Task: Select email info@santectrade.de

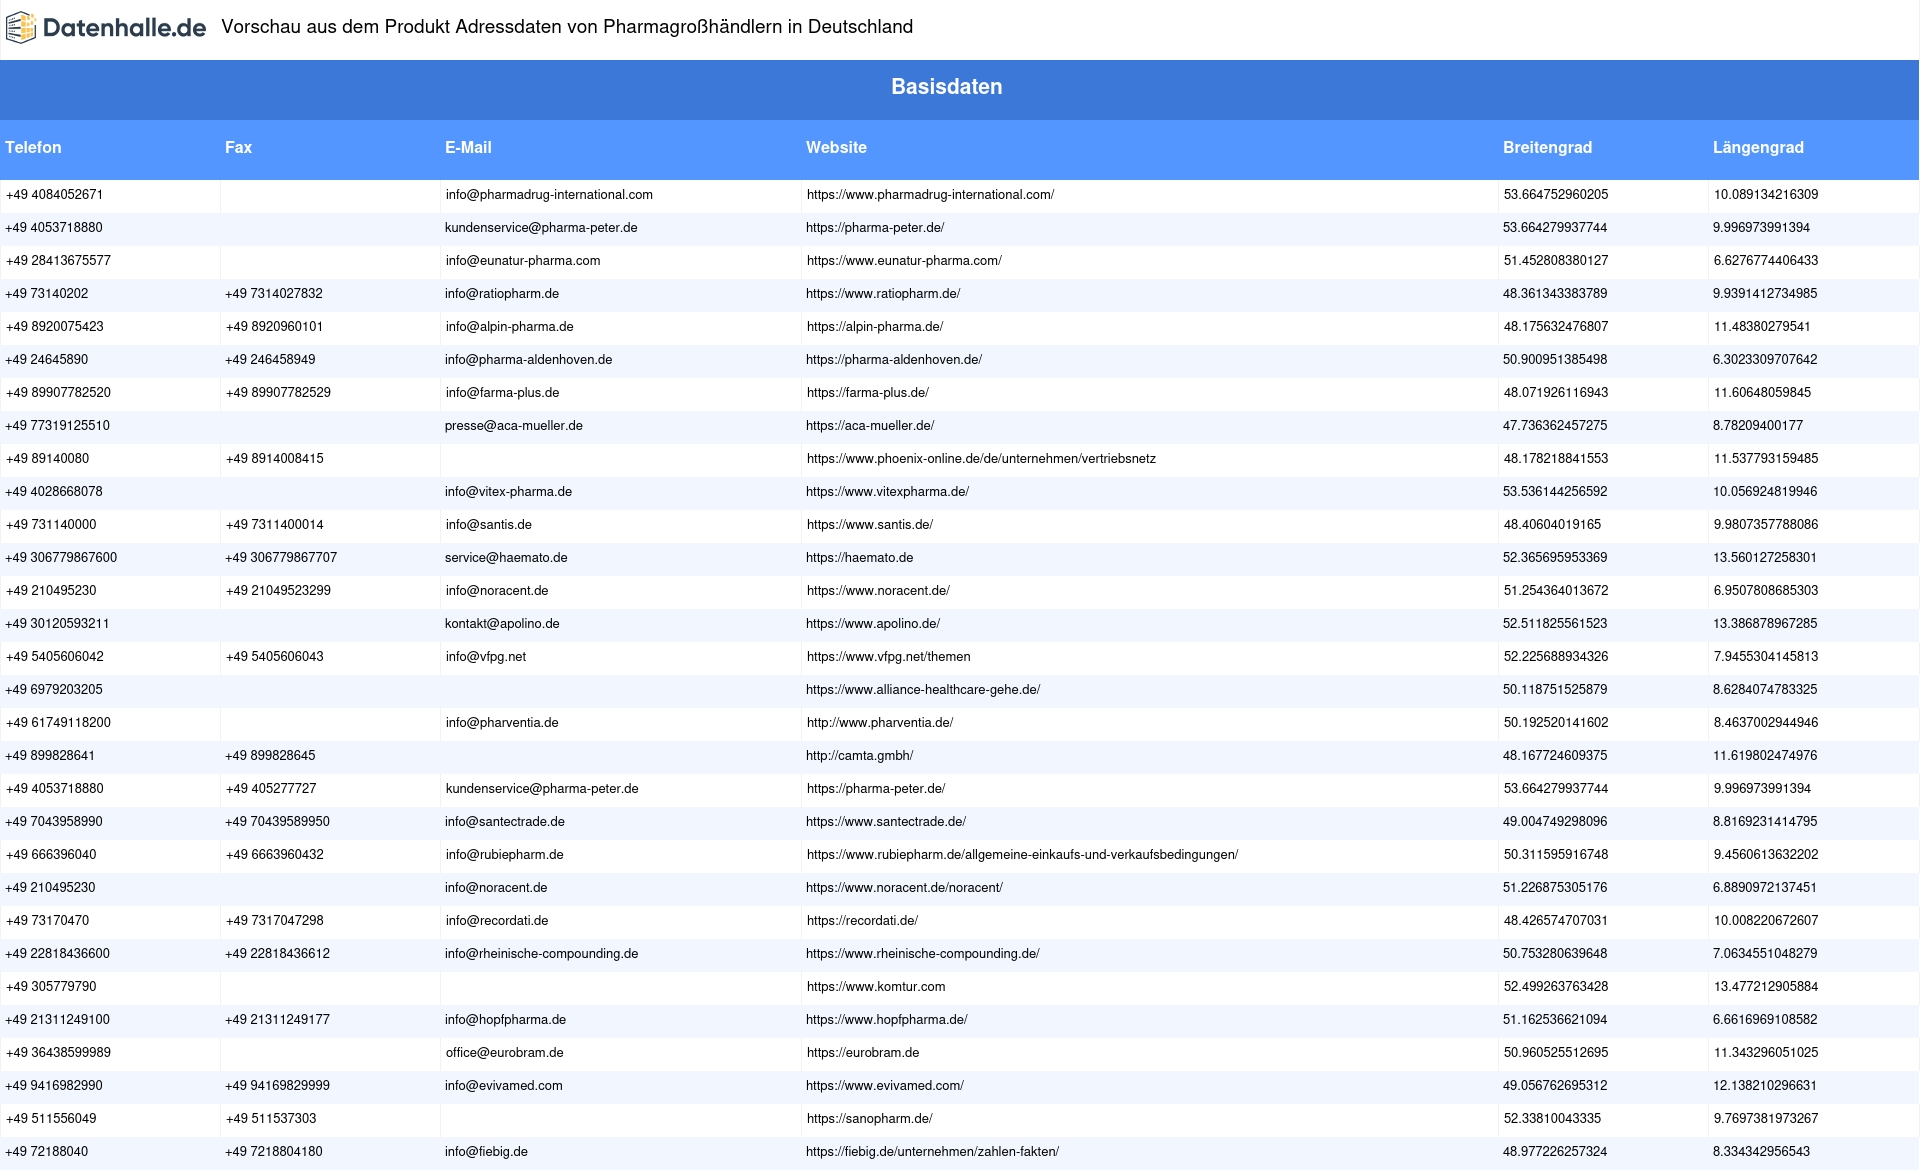Action: point(505,822)
